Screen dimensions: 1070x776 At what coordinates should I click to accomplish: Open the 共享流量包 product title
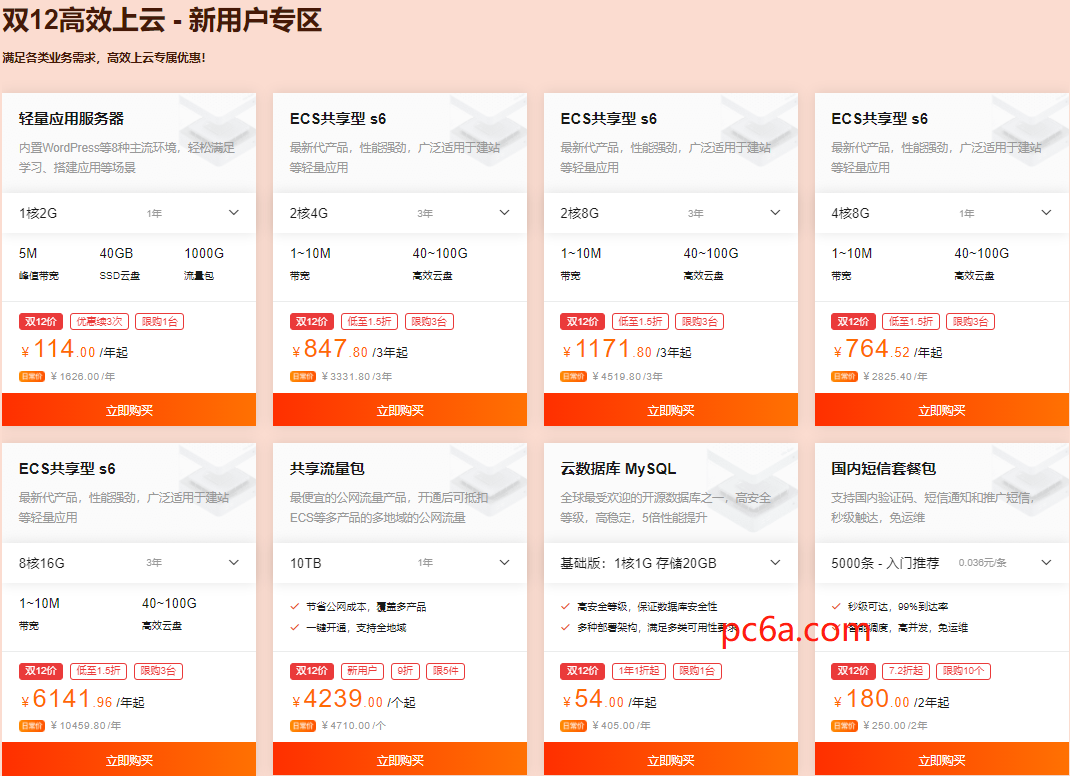coord(327,469)
